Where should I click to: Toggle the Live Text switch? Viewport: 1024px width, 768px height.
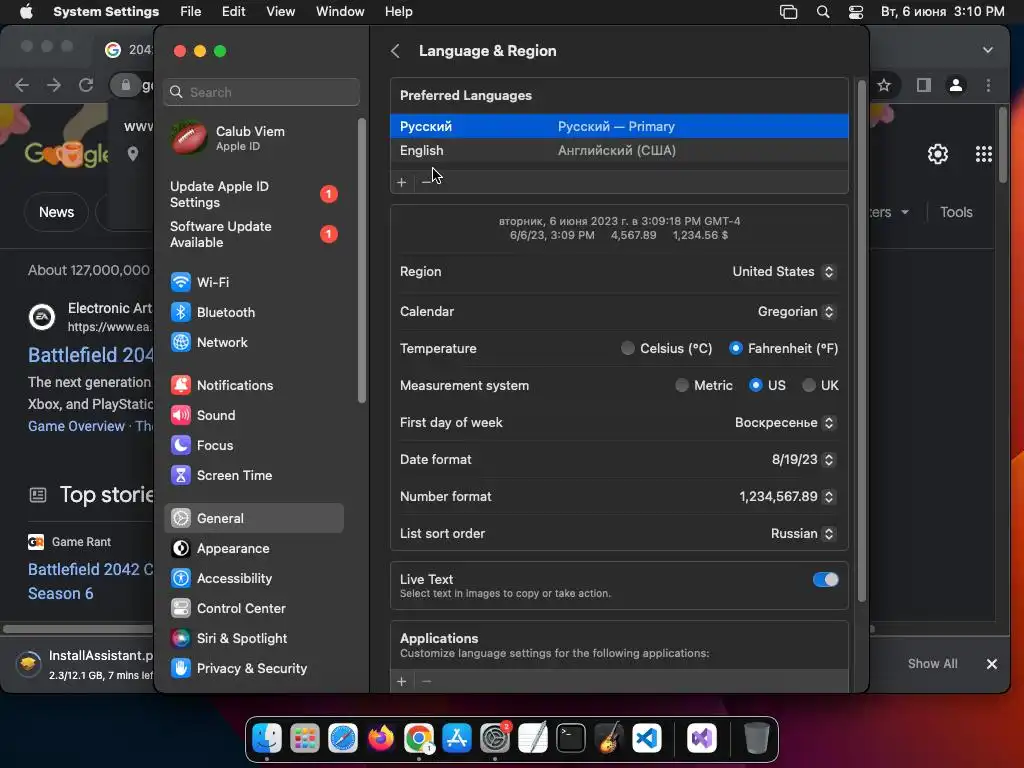click(825, 579)
